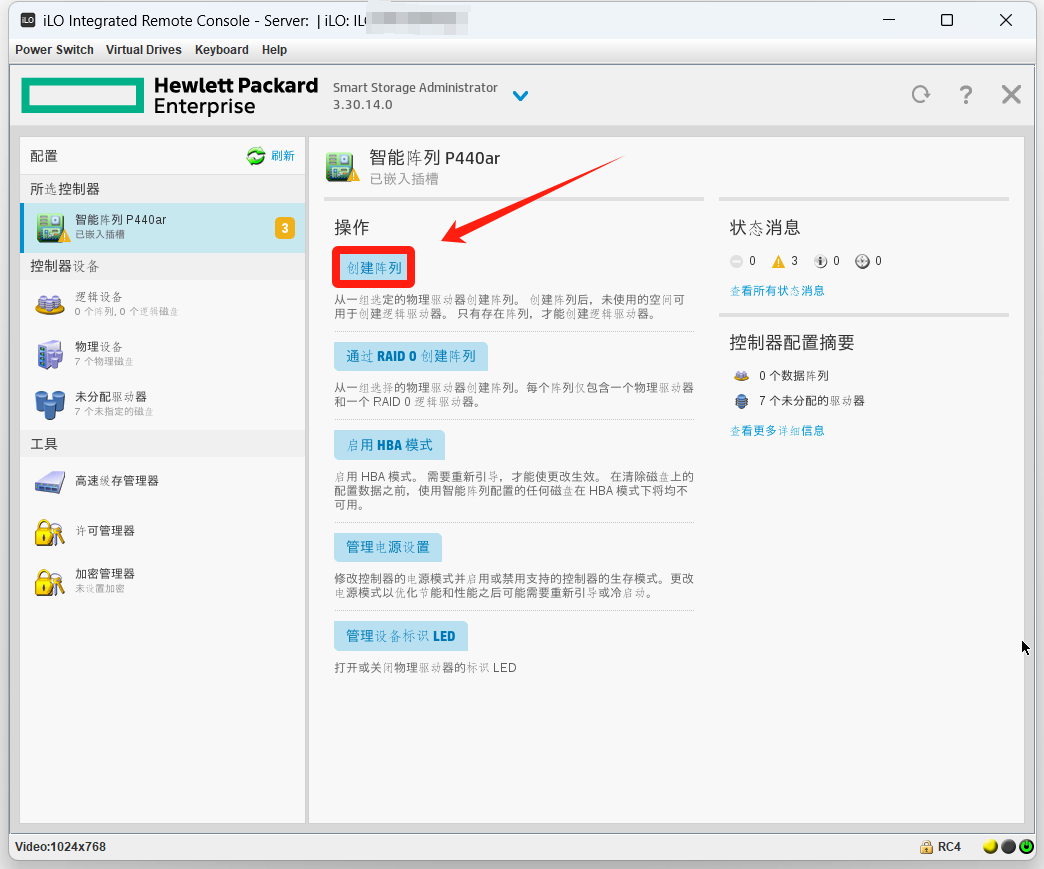1044x869 pixels.
Task: Click 启用 HBA 模式 button
Action: tap(389, 445)
